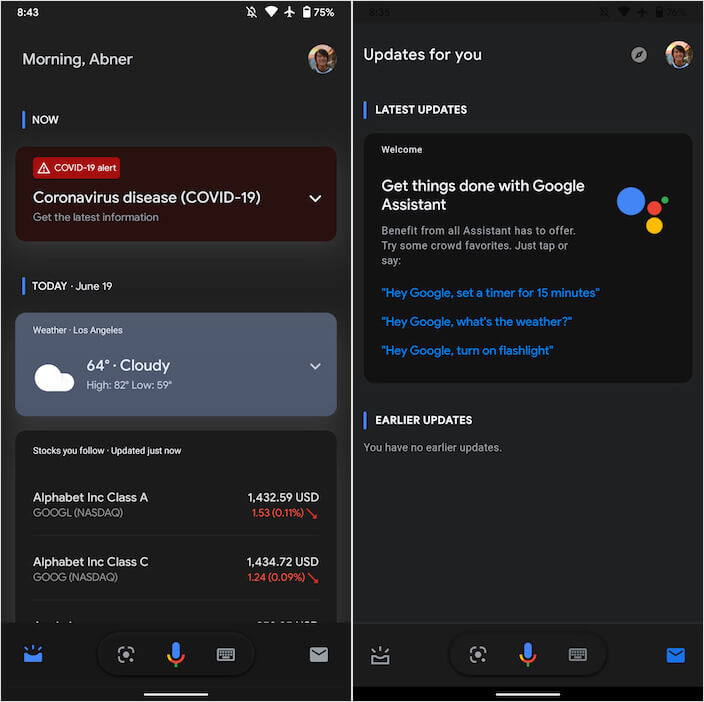The width and height of the screenshot is (704, 702).
Task: Open keyboard input on the Morning, Abner screen
Action: (x=226, y=654)
